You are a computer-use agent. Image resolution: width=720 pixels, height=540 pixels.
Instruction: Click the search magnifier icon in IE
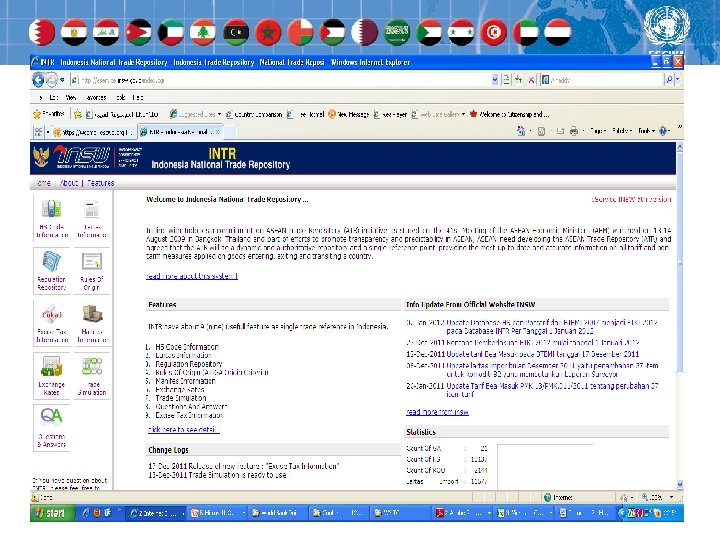669,80
